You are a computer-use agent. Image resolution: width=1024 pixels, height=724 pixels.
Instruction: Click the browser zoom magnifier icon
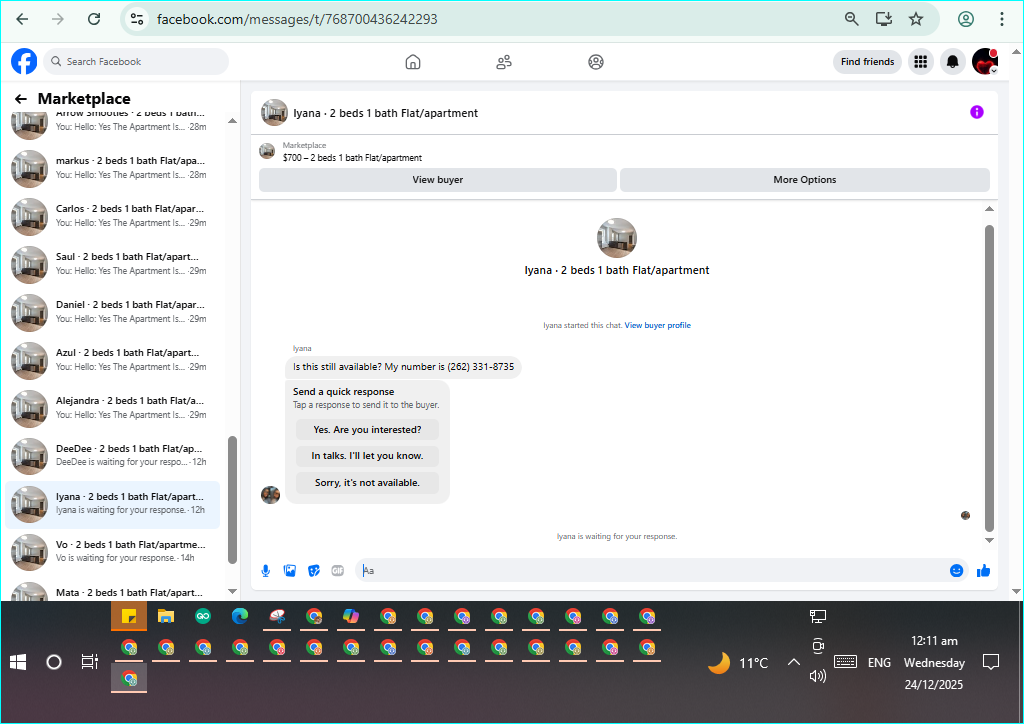(x=852, y=19)
